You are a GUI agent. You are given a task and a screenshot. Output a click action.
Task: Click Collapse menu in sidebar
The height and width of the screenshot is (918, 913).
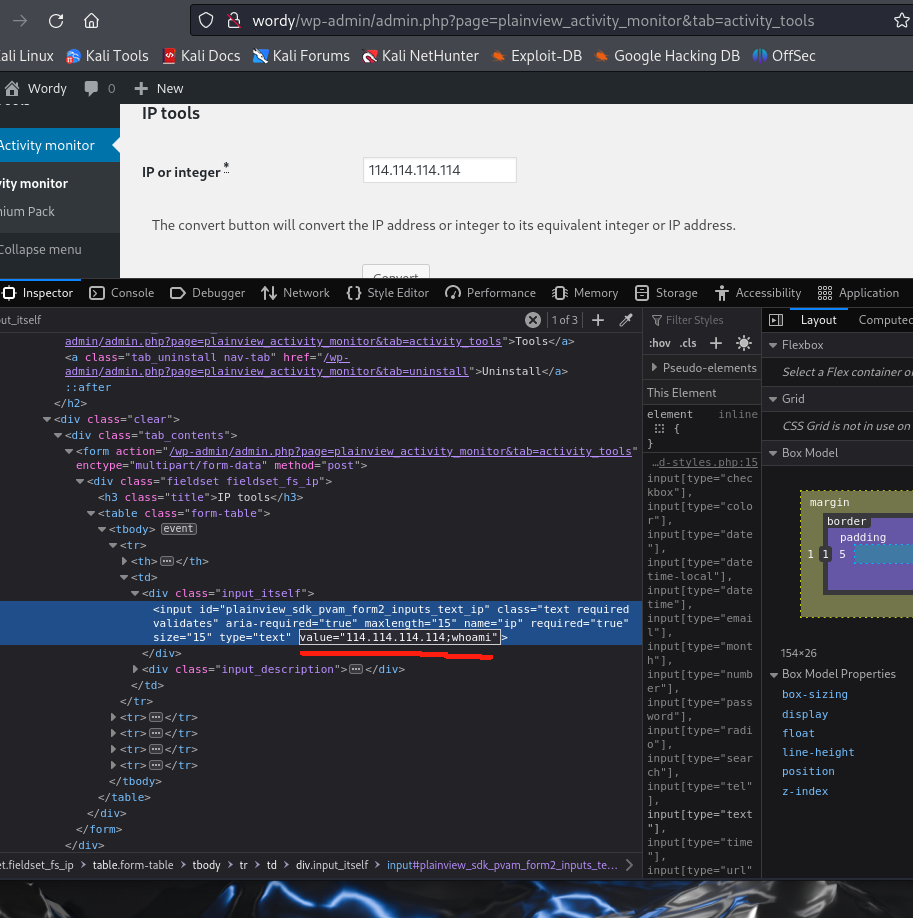(x=41, y=249)
